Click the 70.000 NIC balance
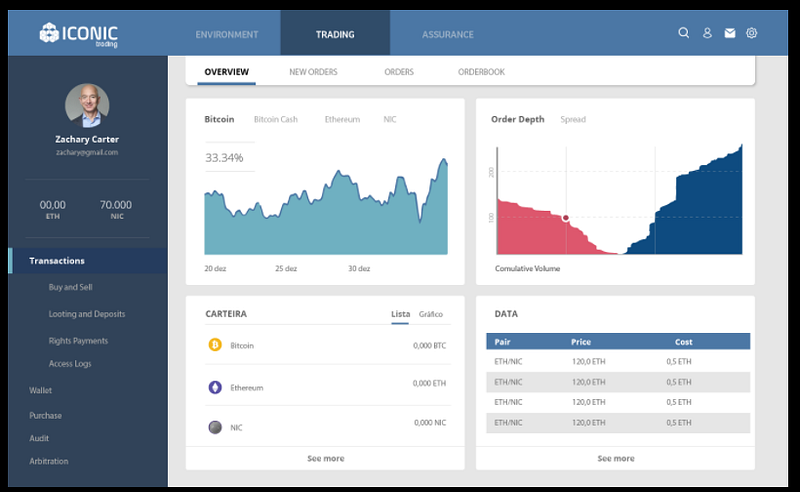The height and width of the screenshot is (492, 800). click(x=116, y=209)
